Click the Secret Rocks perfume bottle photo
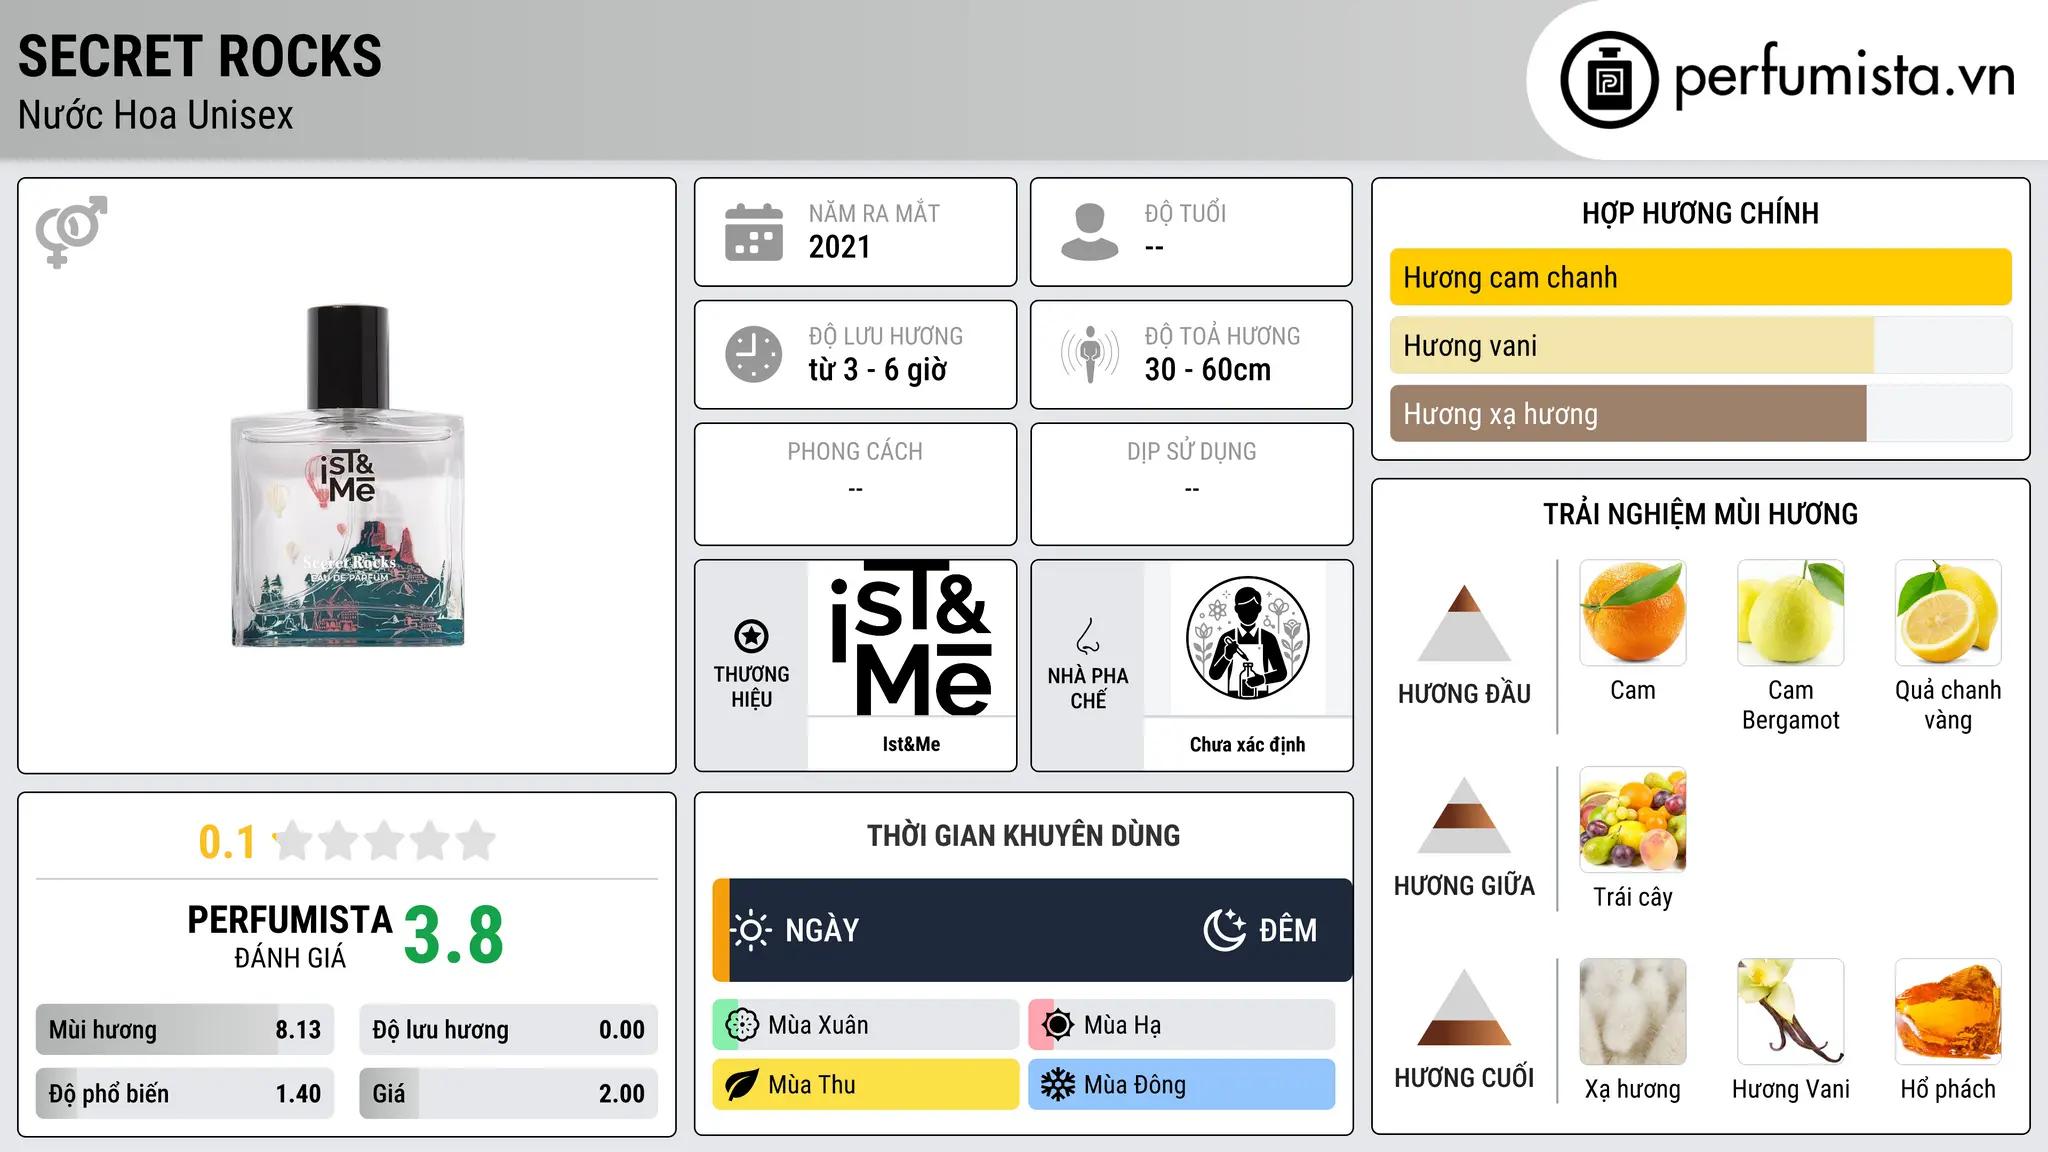Viewport: 2048px width, 1152px height. pos(348,476)
